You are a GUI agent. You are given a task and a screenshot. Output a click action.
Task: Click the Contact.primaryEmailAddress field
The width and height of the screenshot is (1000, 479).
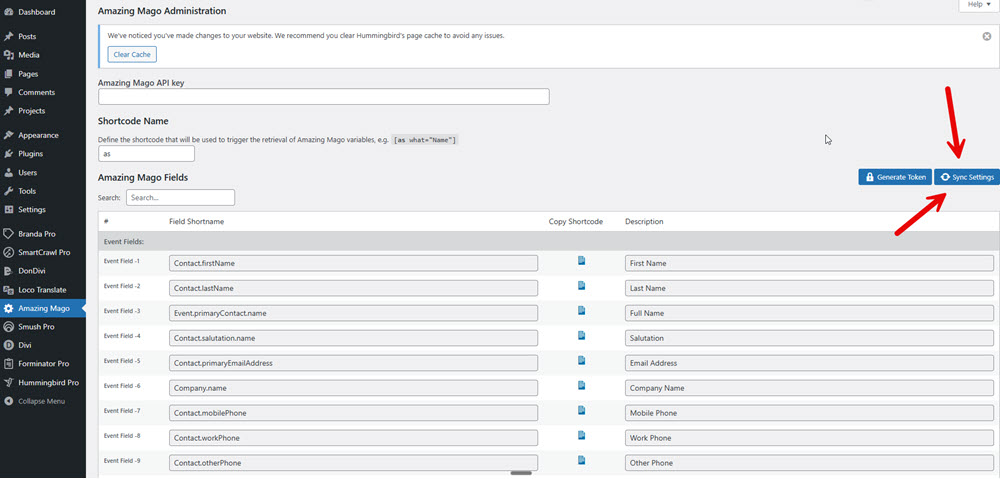point(353,363)
